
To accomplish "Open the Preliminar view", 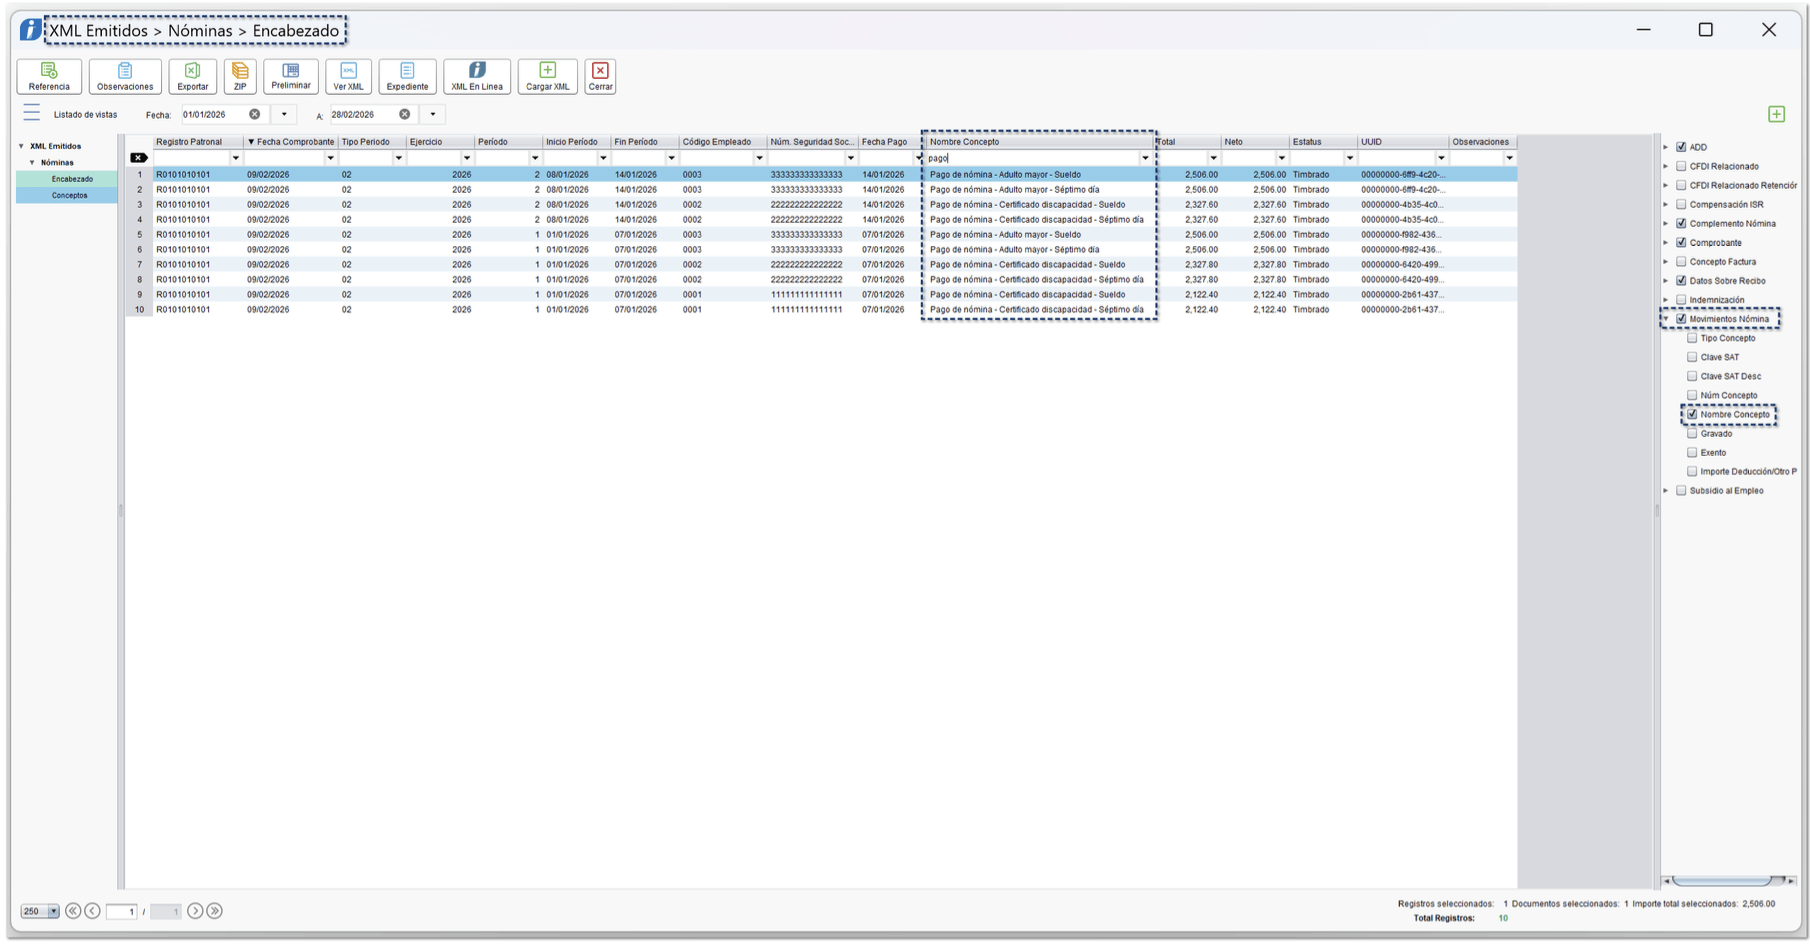I will click(x=291, y=76).
